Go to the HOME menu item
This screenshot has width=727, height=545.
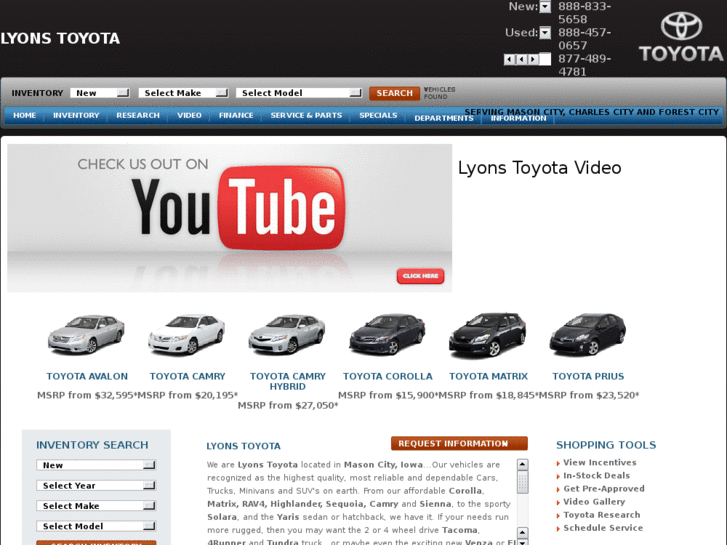25,115
